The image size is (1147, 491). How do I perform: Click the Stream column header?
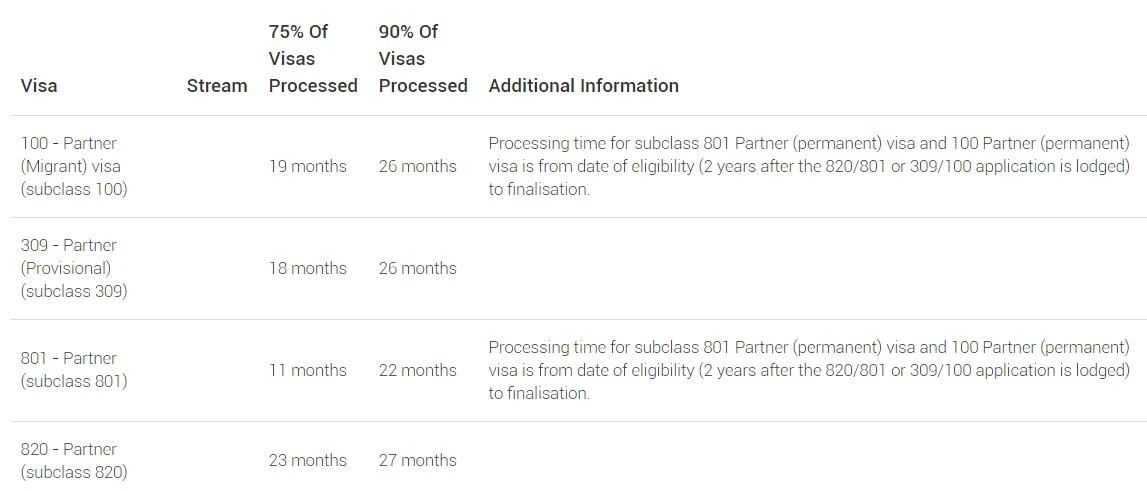click(217, 86)
